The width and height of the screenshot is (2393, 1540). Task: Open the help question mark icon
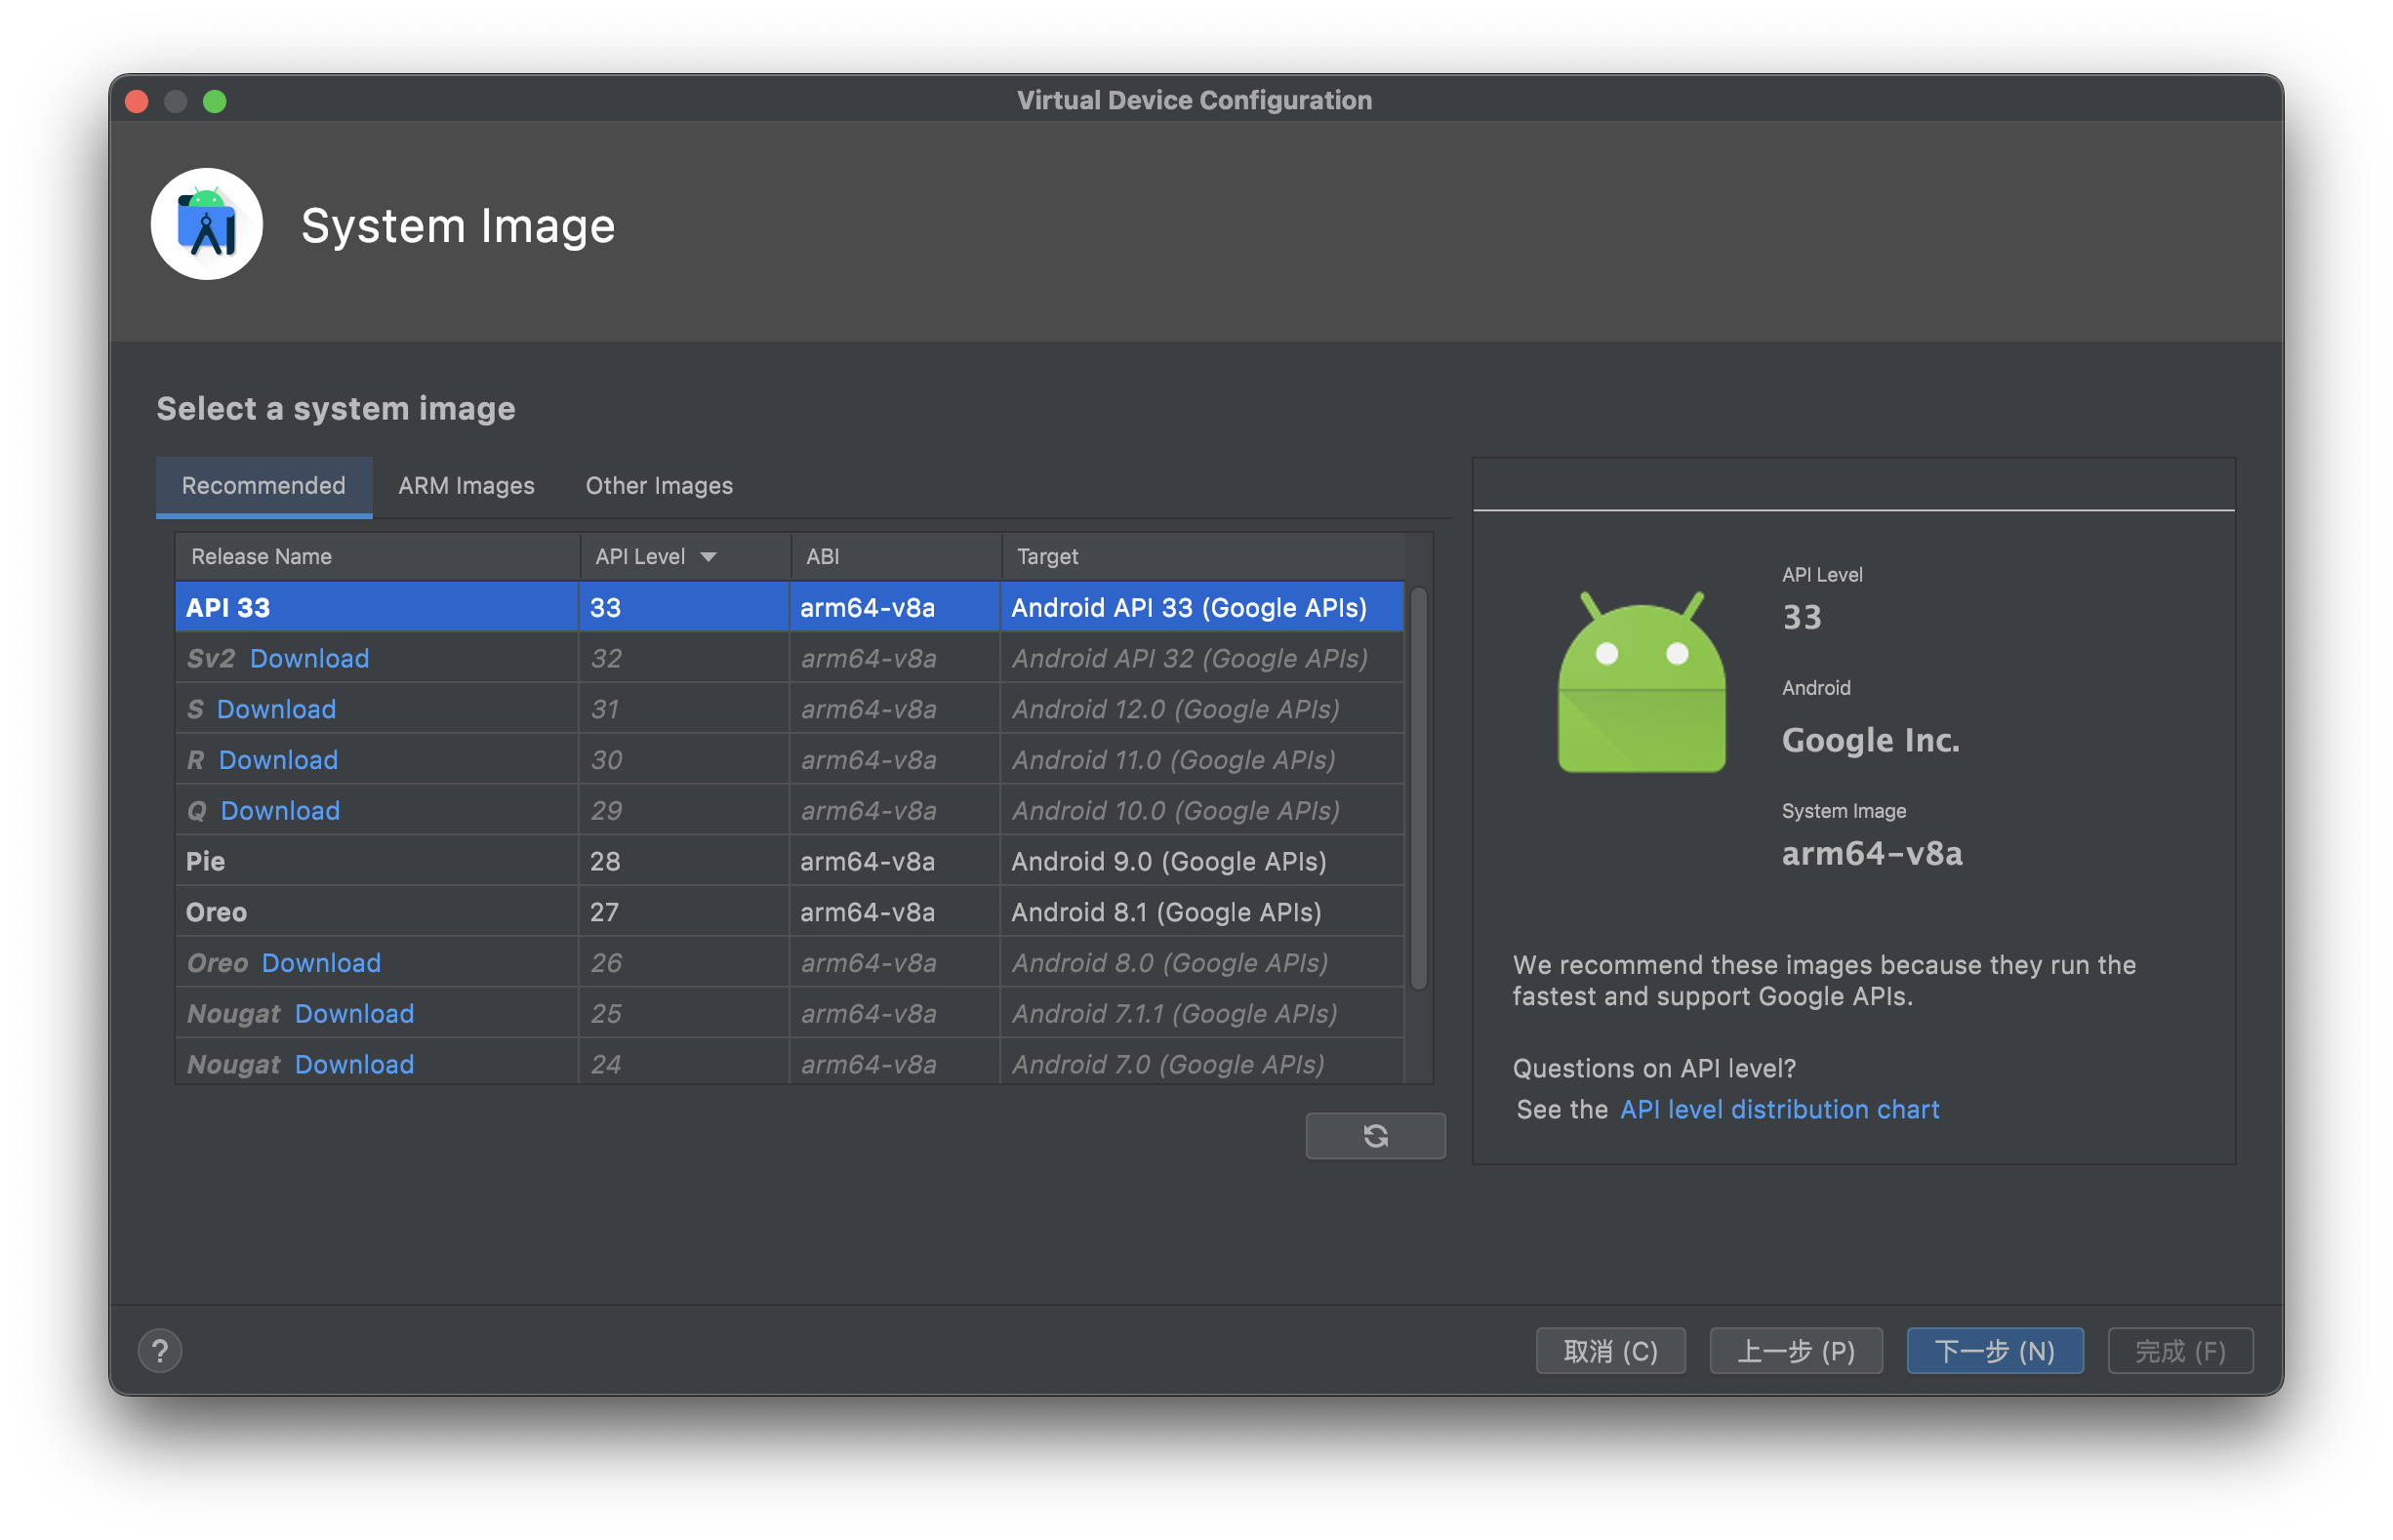click(160, 1351)
